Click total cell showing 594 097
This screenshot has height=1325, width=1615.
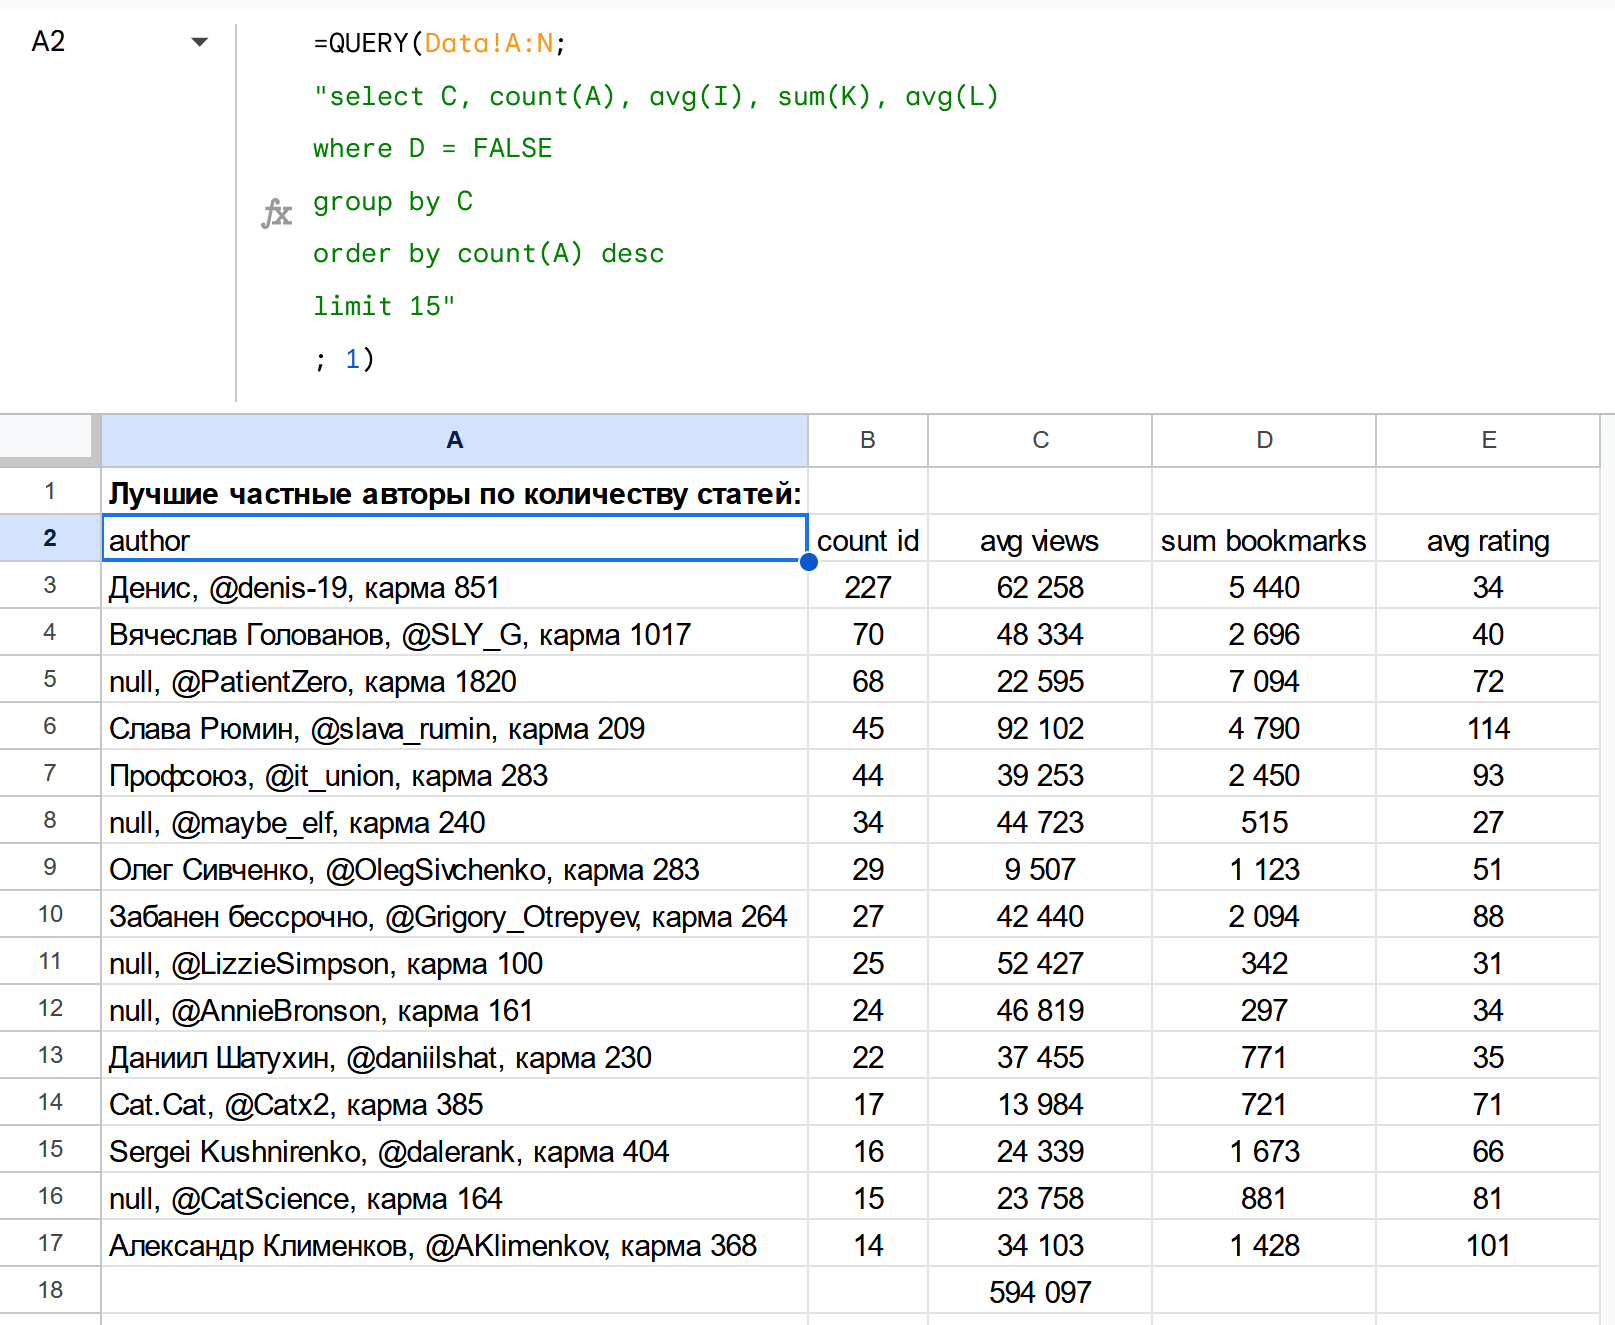point(1040,1292)
